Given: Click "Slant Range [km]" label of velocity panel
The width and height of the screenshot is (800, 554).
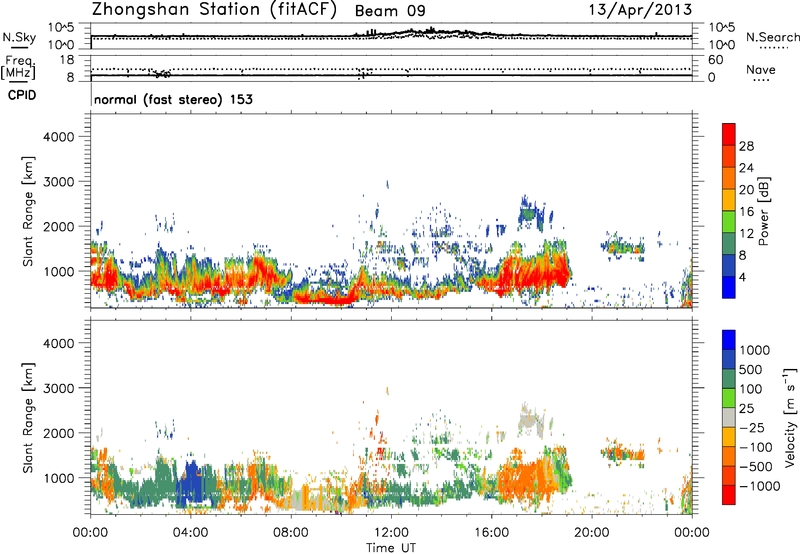Looking at the screenshot, I should 28,418.
